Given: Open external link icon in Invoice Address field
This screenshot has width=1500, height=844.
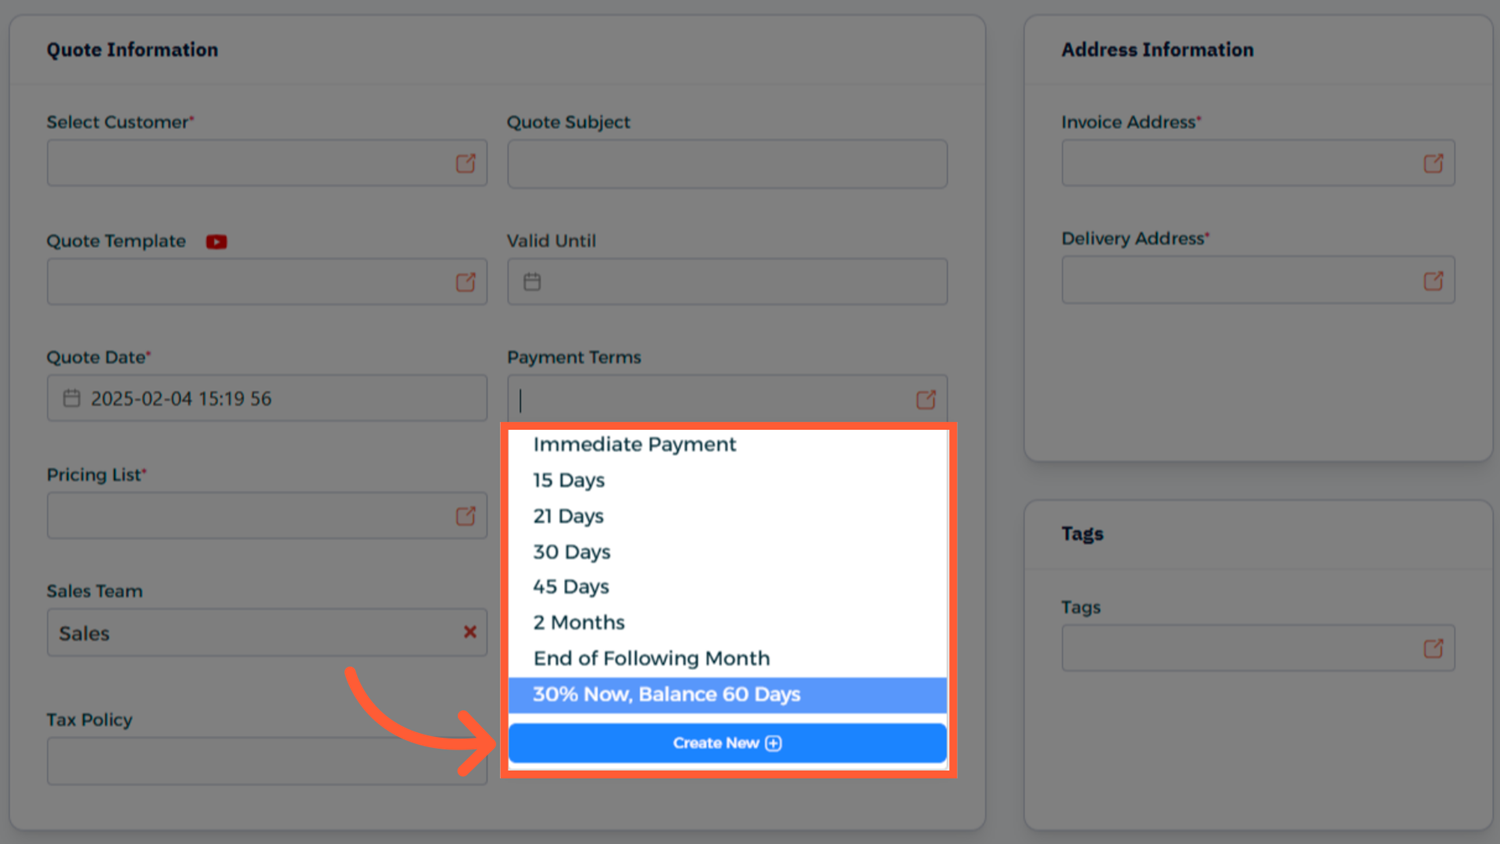Looking at the screenshot, I should [1433, 163].
